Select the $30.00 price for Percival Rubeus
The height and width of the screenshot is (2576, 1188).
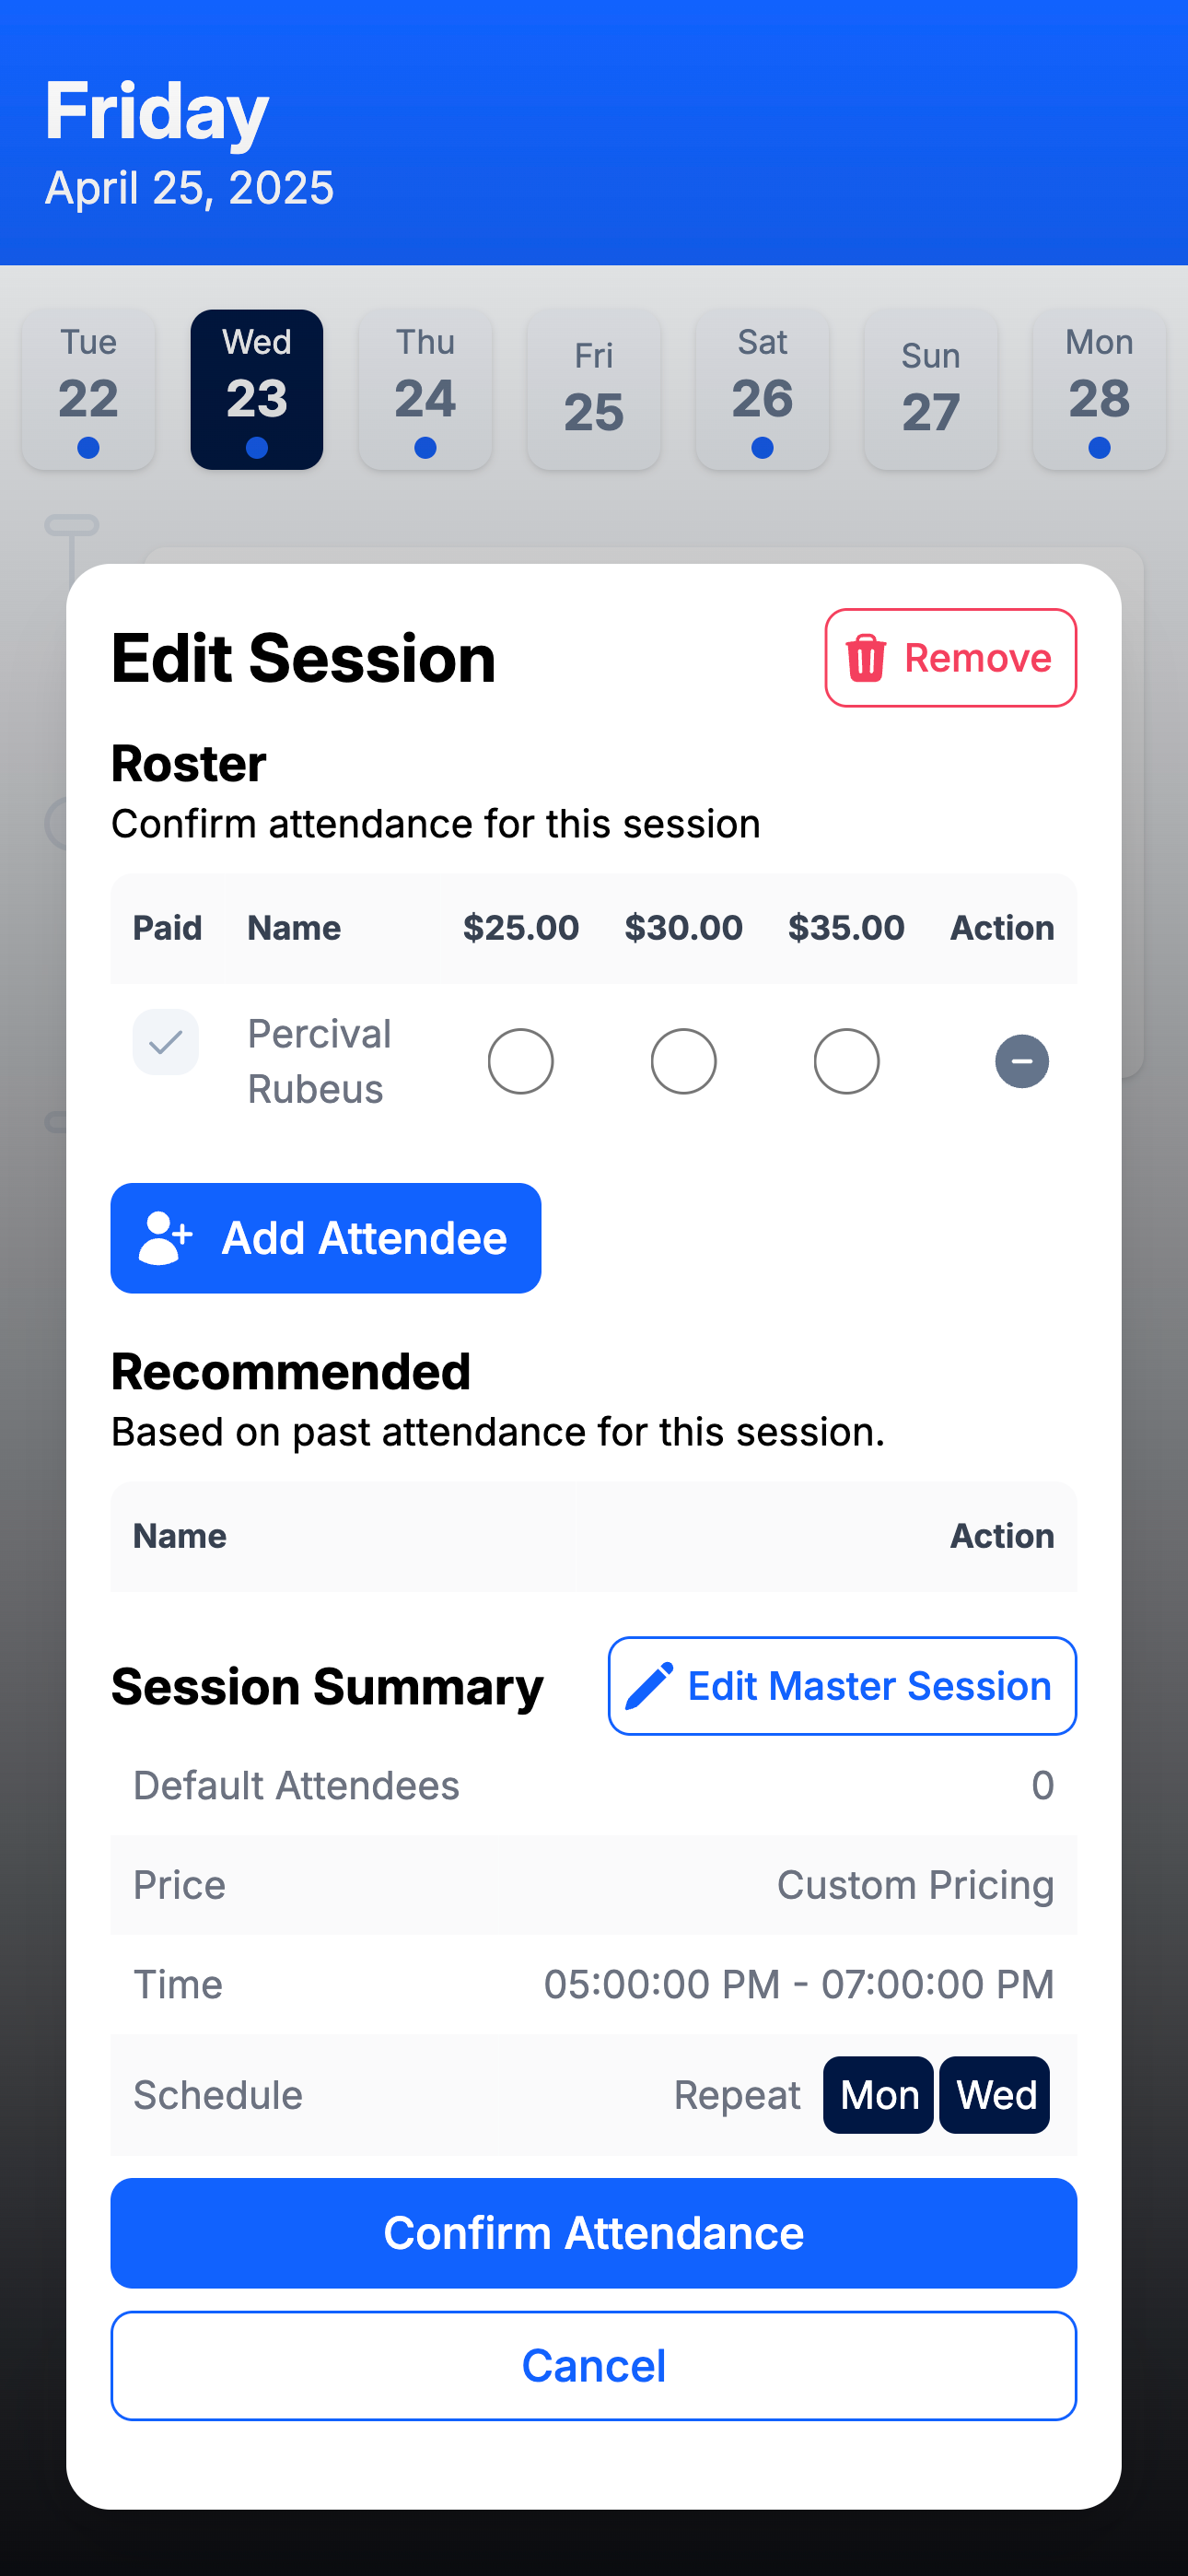(x=683, y=1061)
